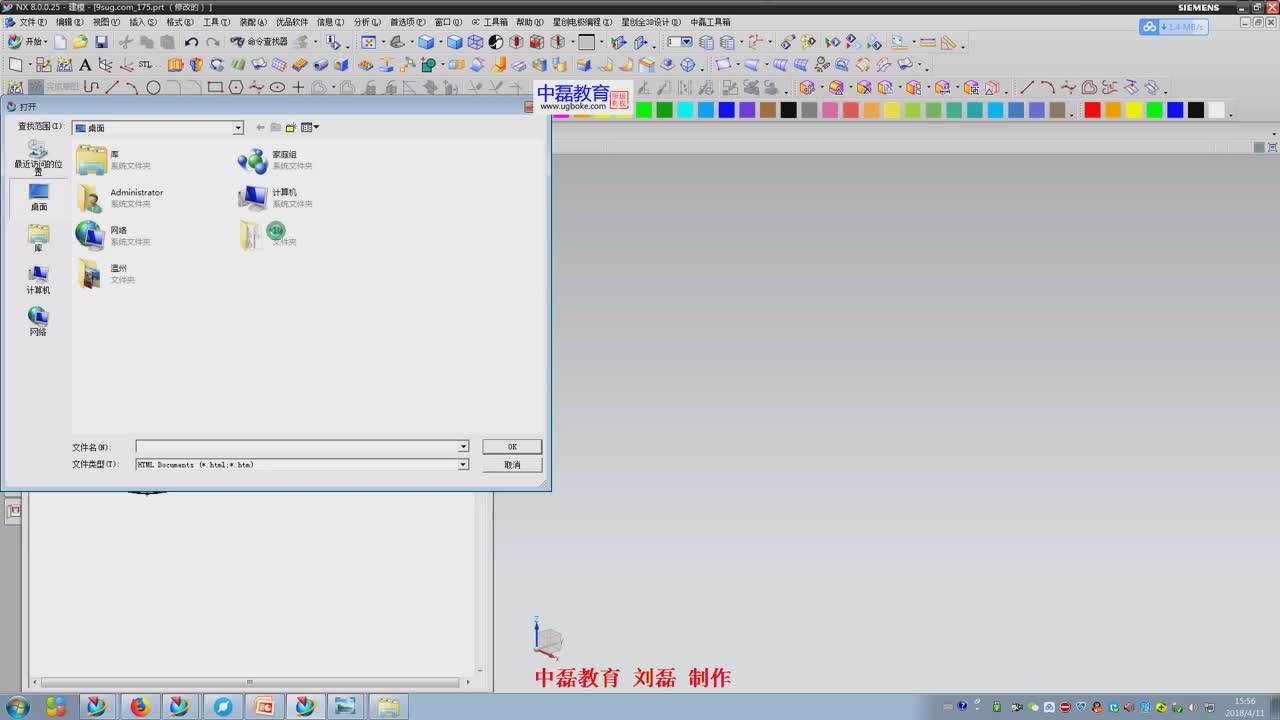Click the Redo arrow icon

(x=212, y=42)
